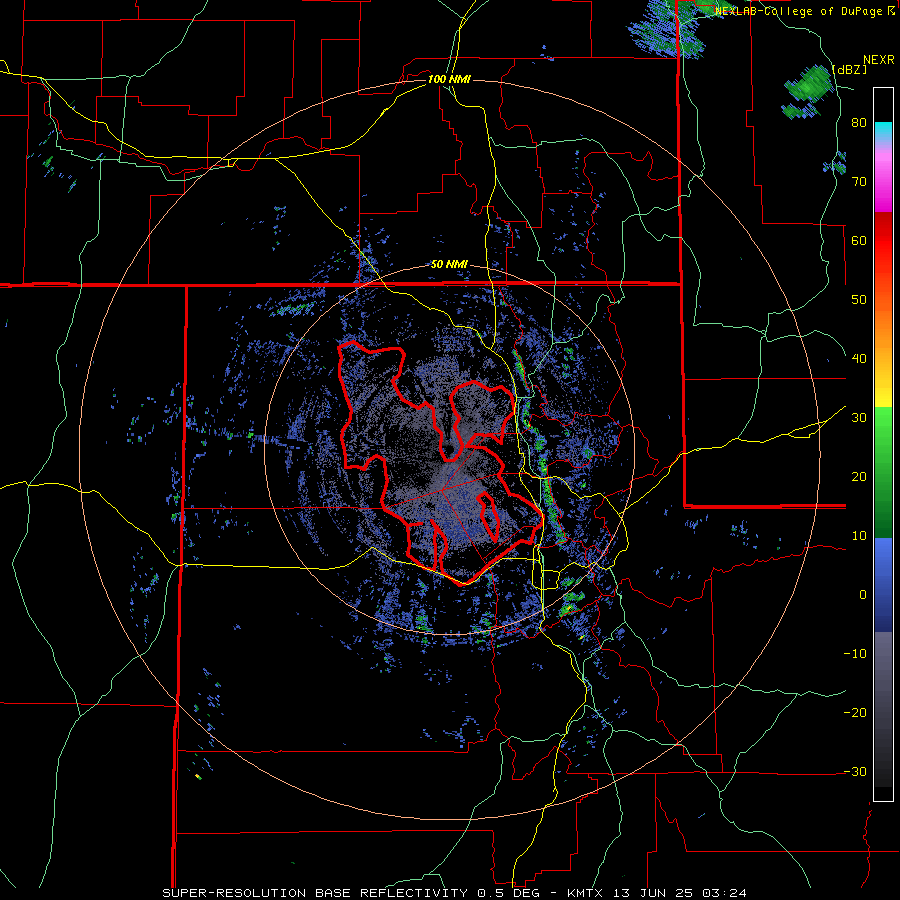Pick the pink-magenta segment of the color bar
This screenshot has height=900, width=900.
point(883,181)
